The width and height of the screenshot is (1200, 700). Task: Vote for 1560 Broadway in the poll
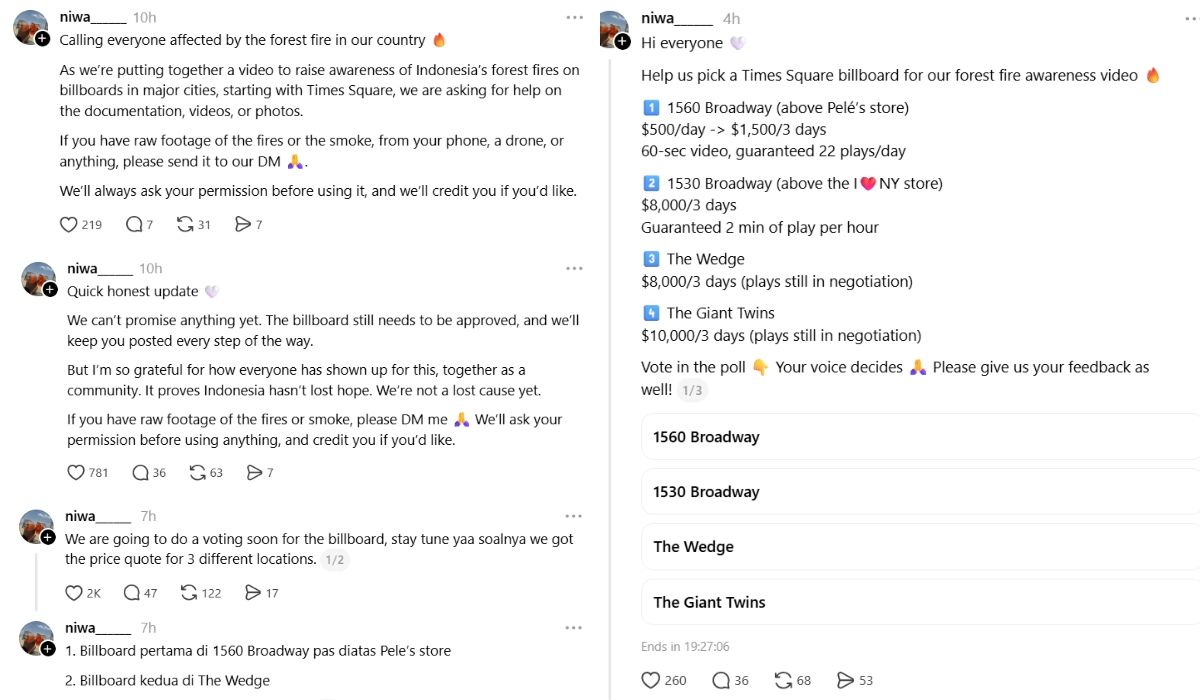pos(920,437)
